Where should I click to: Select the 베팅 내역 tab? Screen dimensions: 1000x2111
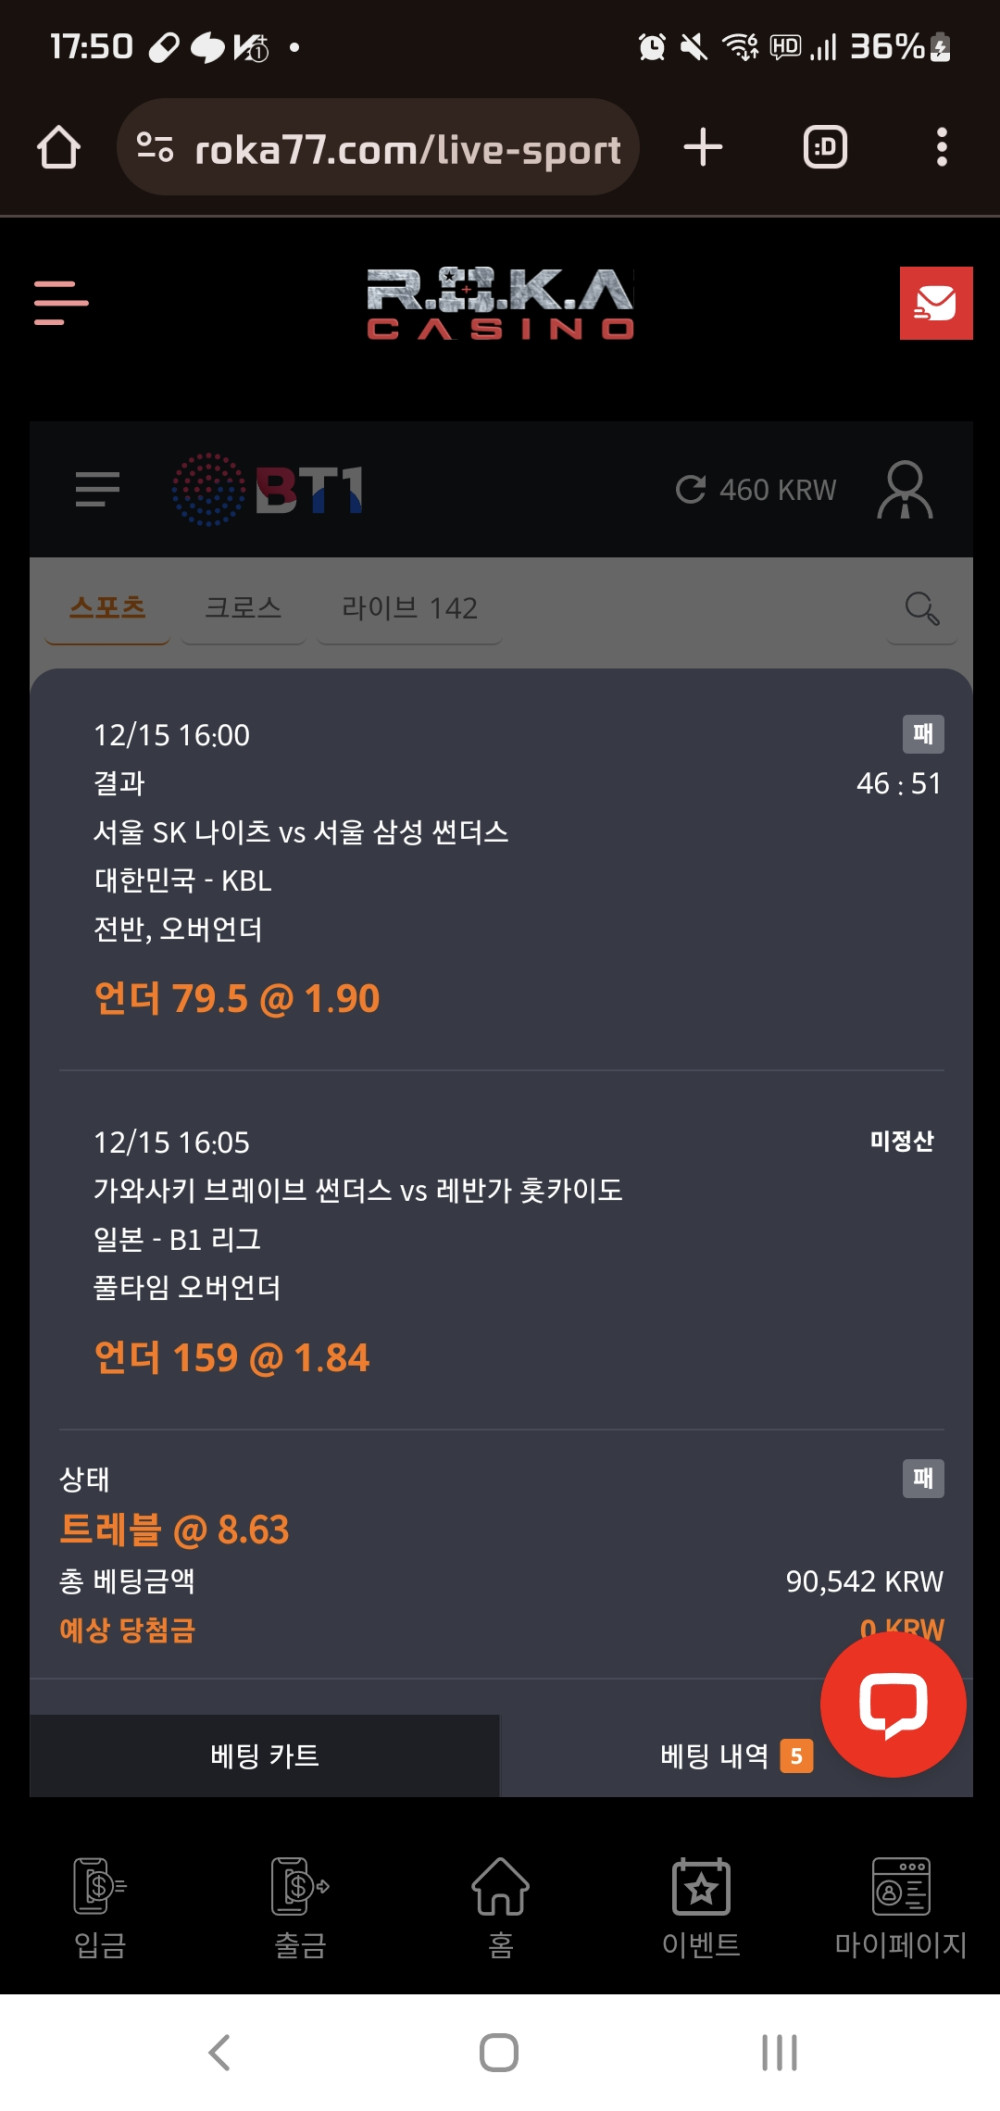(716, 1756)
